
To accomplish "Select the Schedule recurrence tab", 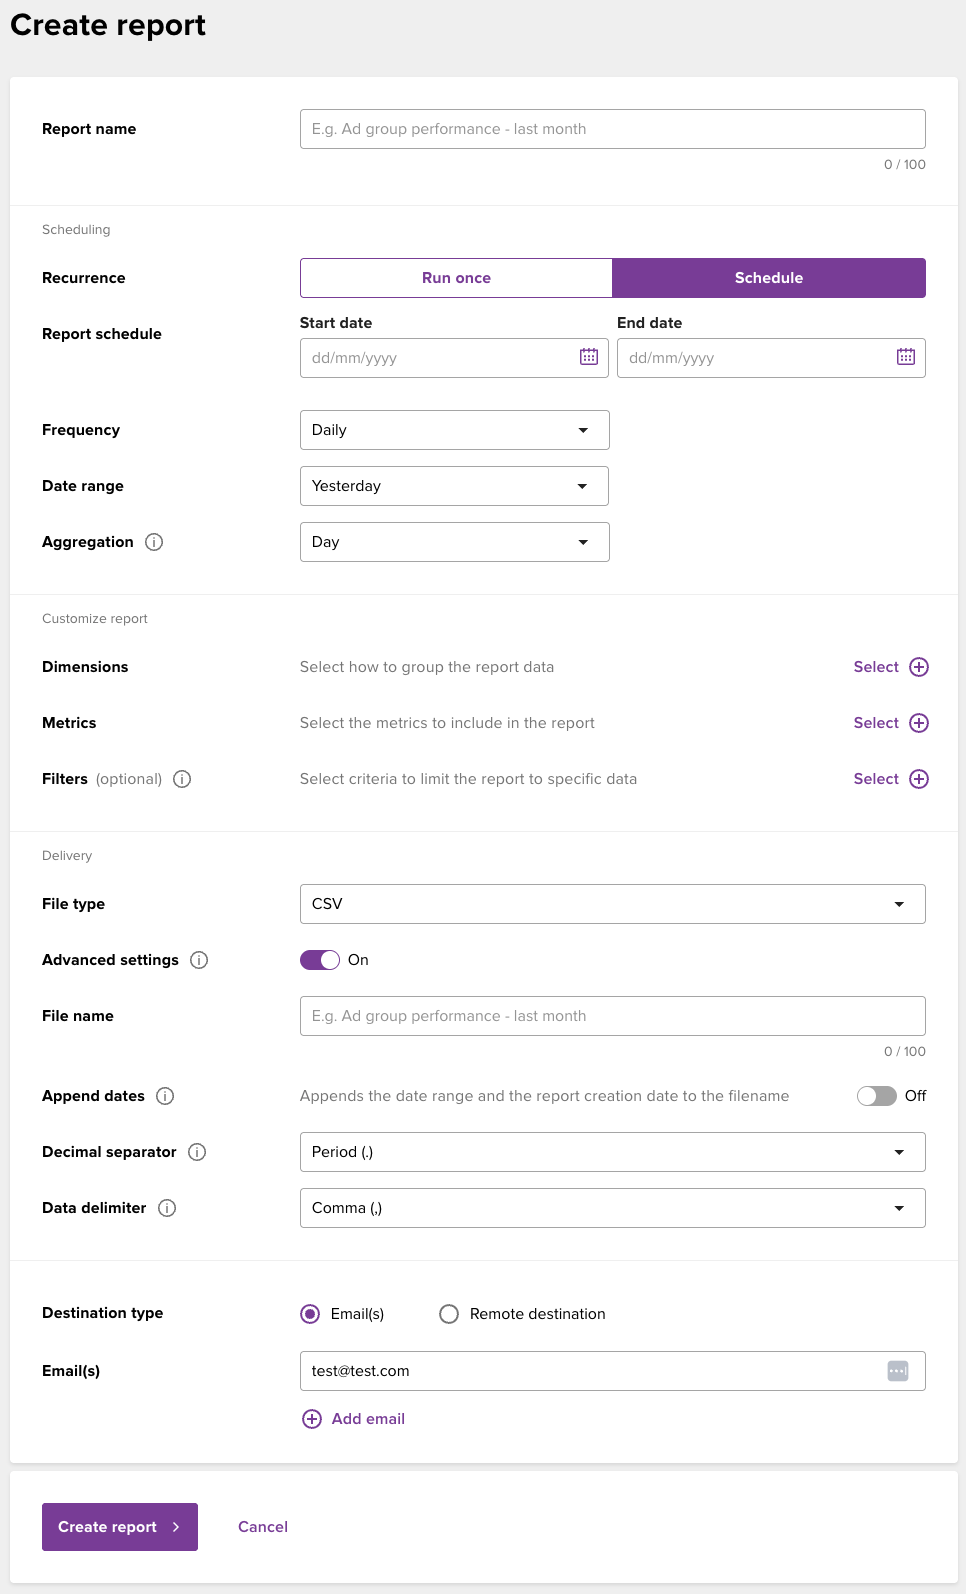I will point(768,278).
